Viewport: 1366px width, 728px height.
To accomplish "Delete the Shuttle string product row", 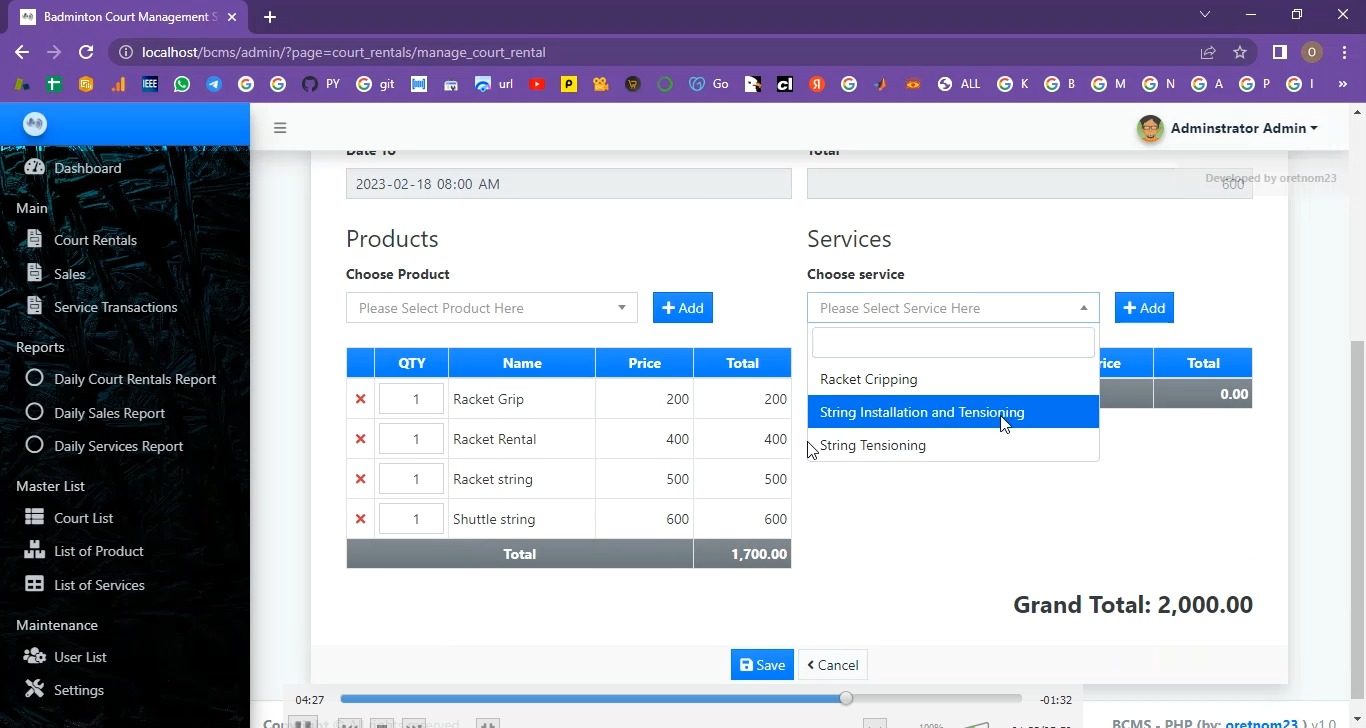I will tap(360, 519).
